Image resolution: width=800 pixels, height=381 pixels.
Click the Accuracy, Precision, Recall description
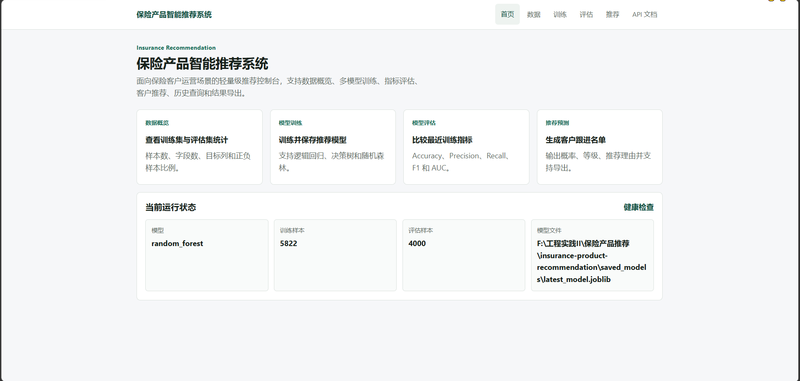(x=462, y=162)
